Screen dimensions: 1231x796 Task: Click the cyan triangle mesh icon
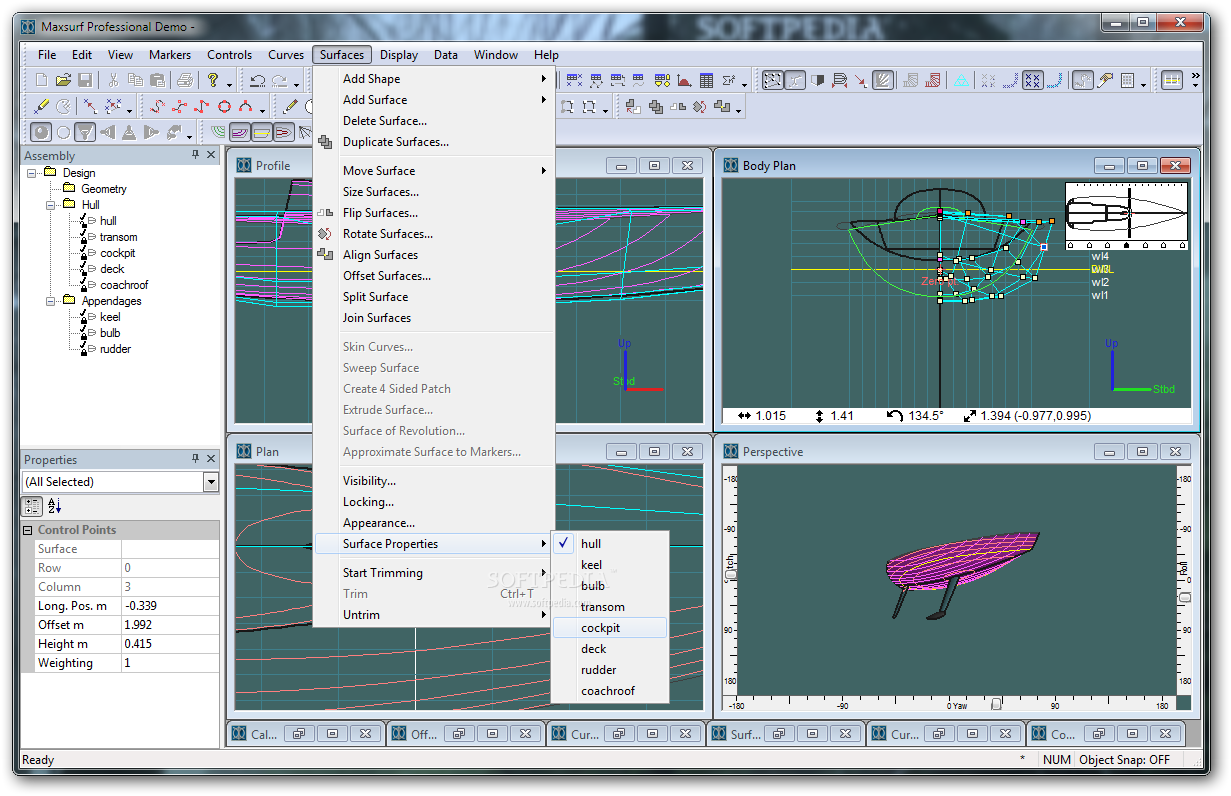tap(961, 80)
